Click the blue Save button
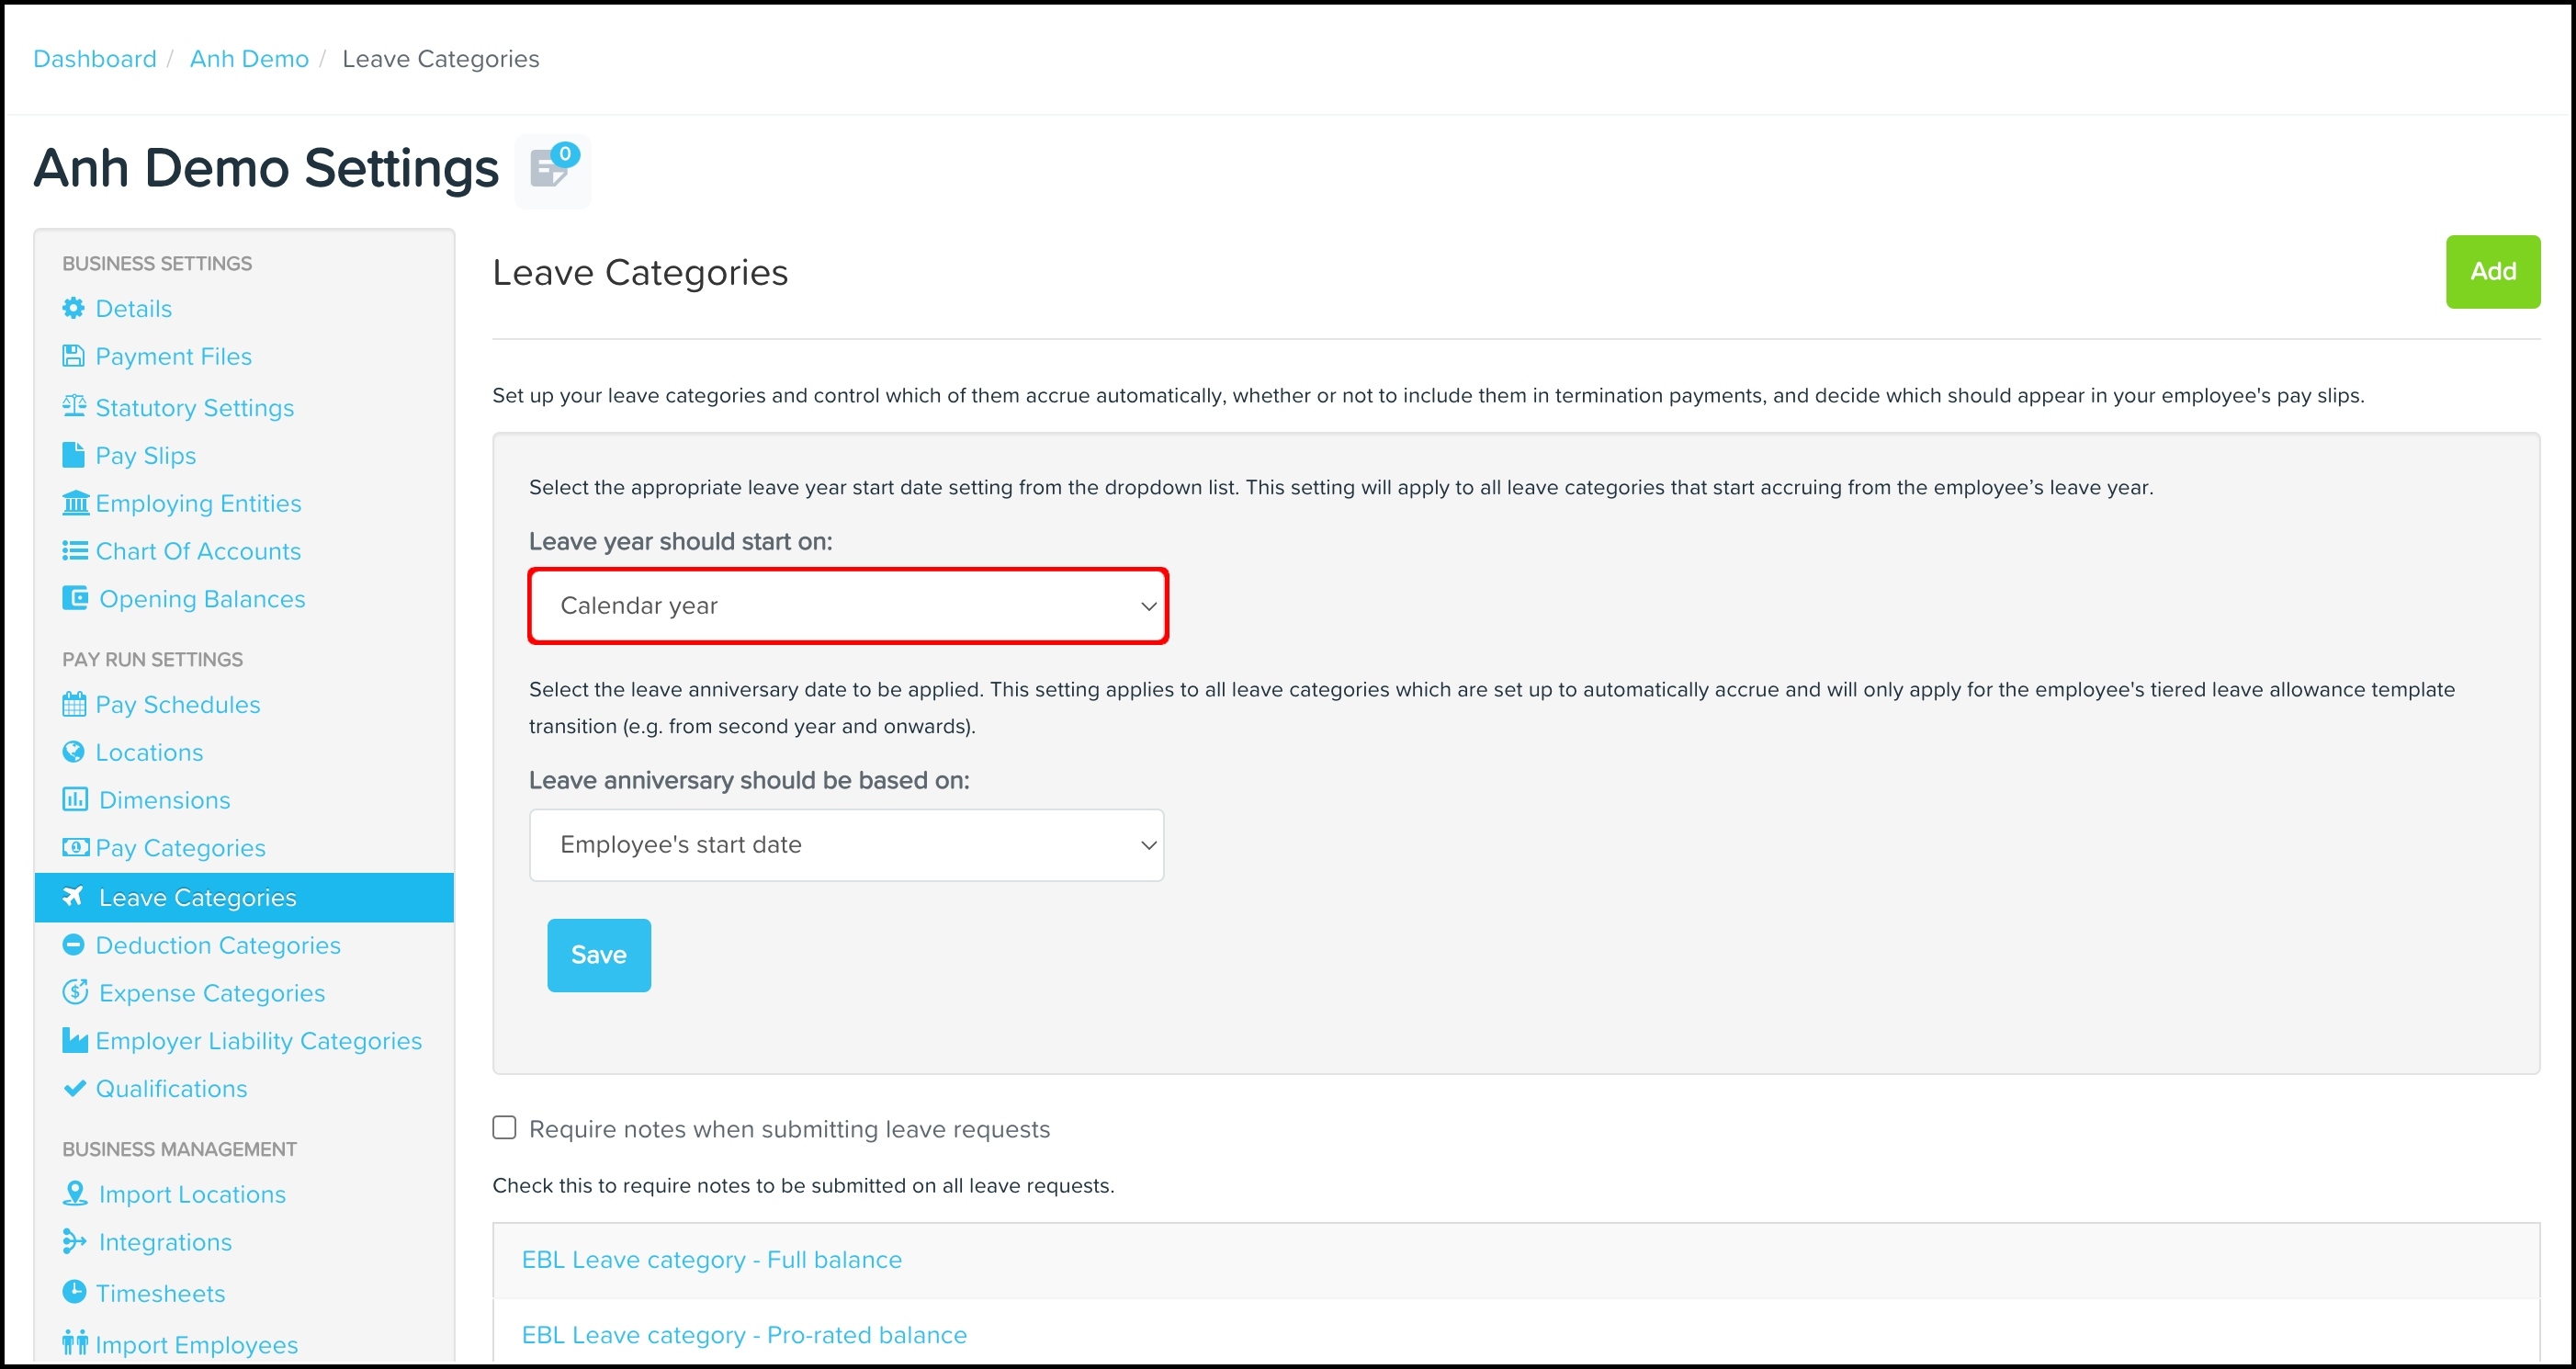This screenshot has height=1369, width=2576. pyautogui.click(x=599, y=955)
